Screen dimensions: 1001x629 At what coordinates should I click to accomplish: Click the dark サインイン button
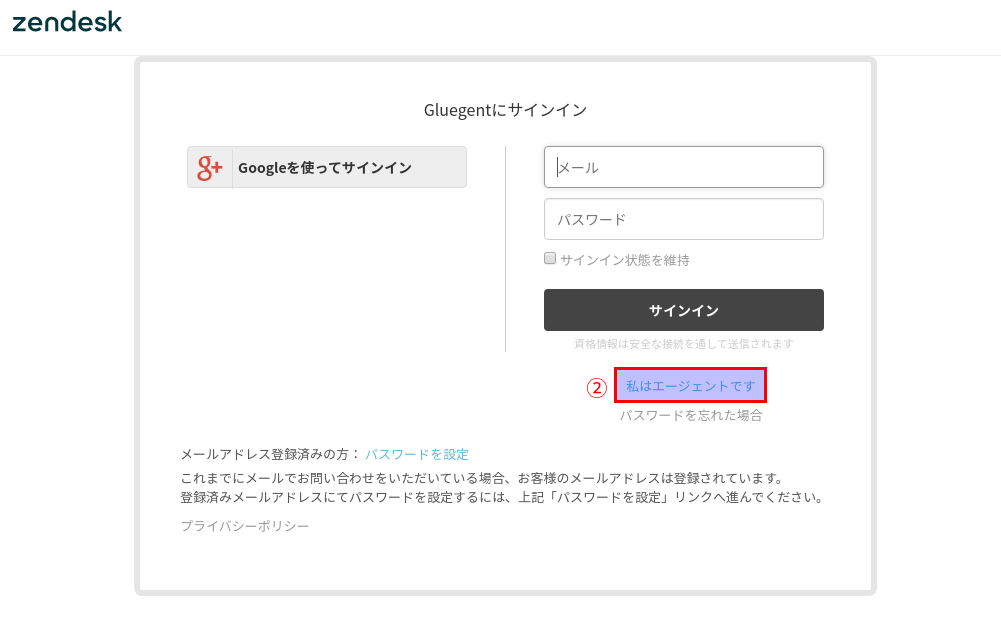[x=684, y=310]
